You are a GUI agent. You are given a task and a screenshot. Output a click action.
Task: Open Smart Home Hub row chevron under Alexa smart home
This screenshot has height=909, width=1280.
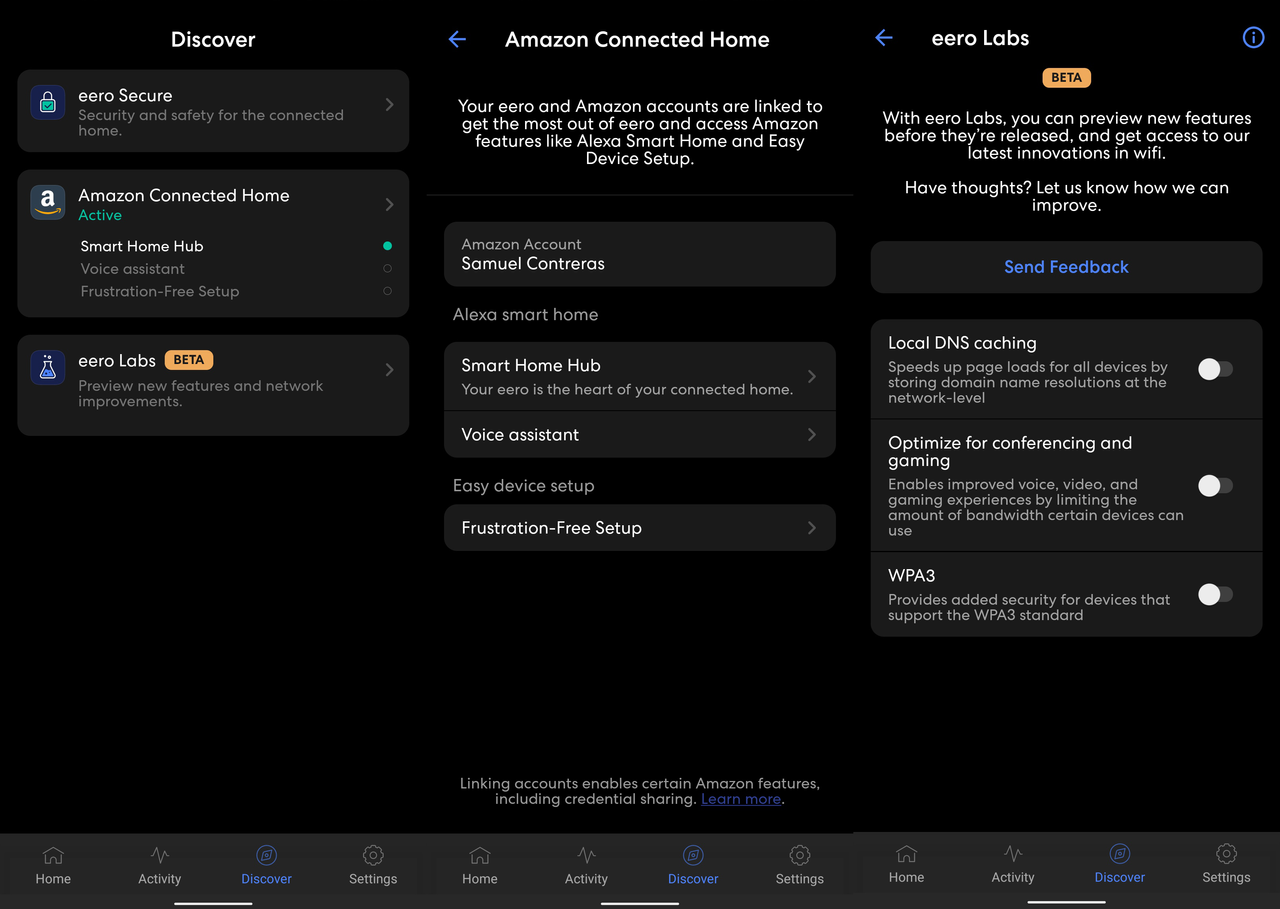812,376
